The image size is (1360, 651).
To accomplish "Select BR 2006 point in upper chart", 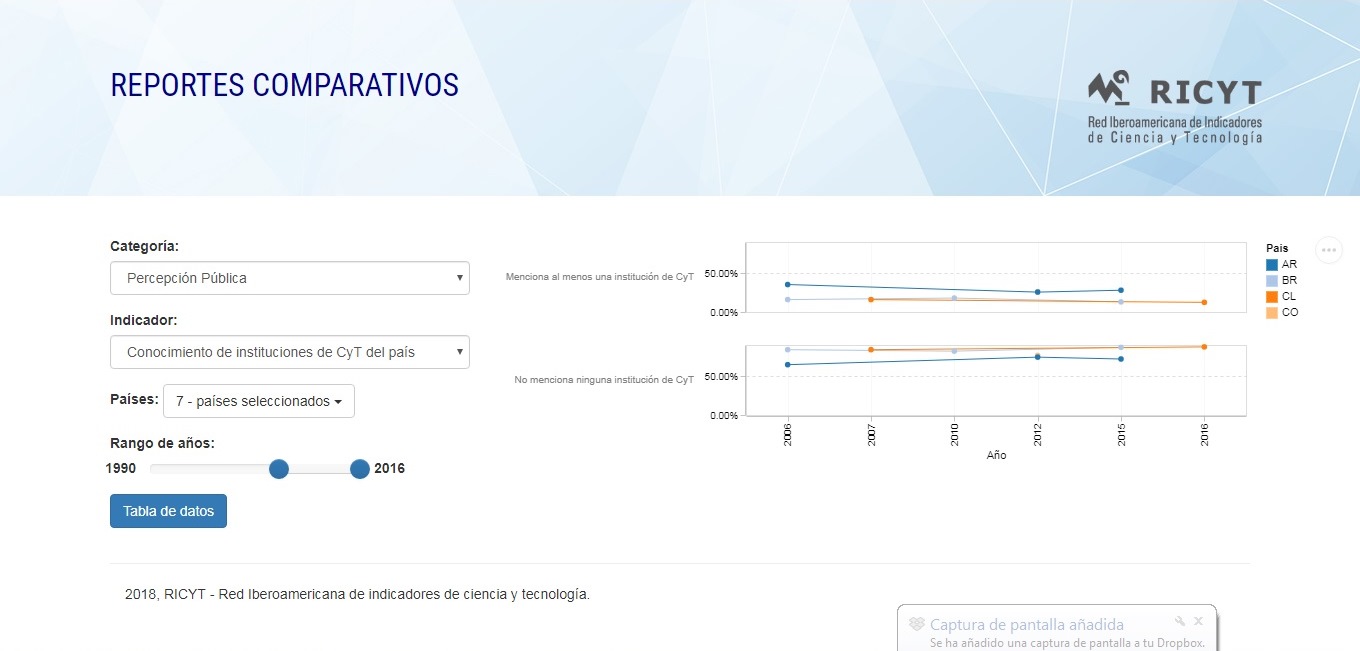I will point(788,299).
